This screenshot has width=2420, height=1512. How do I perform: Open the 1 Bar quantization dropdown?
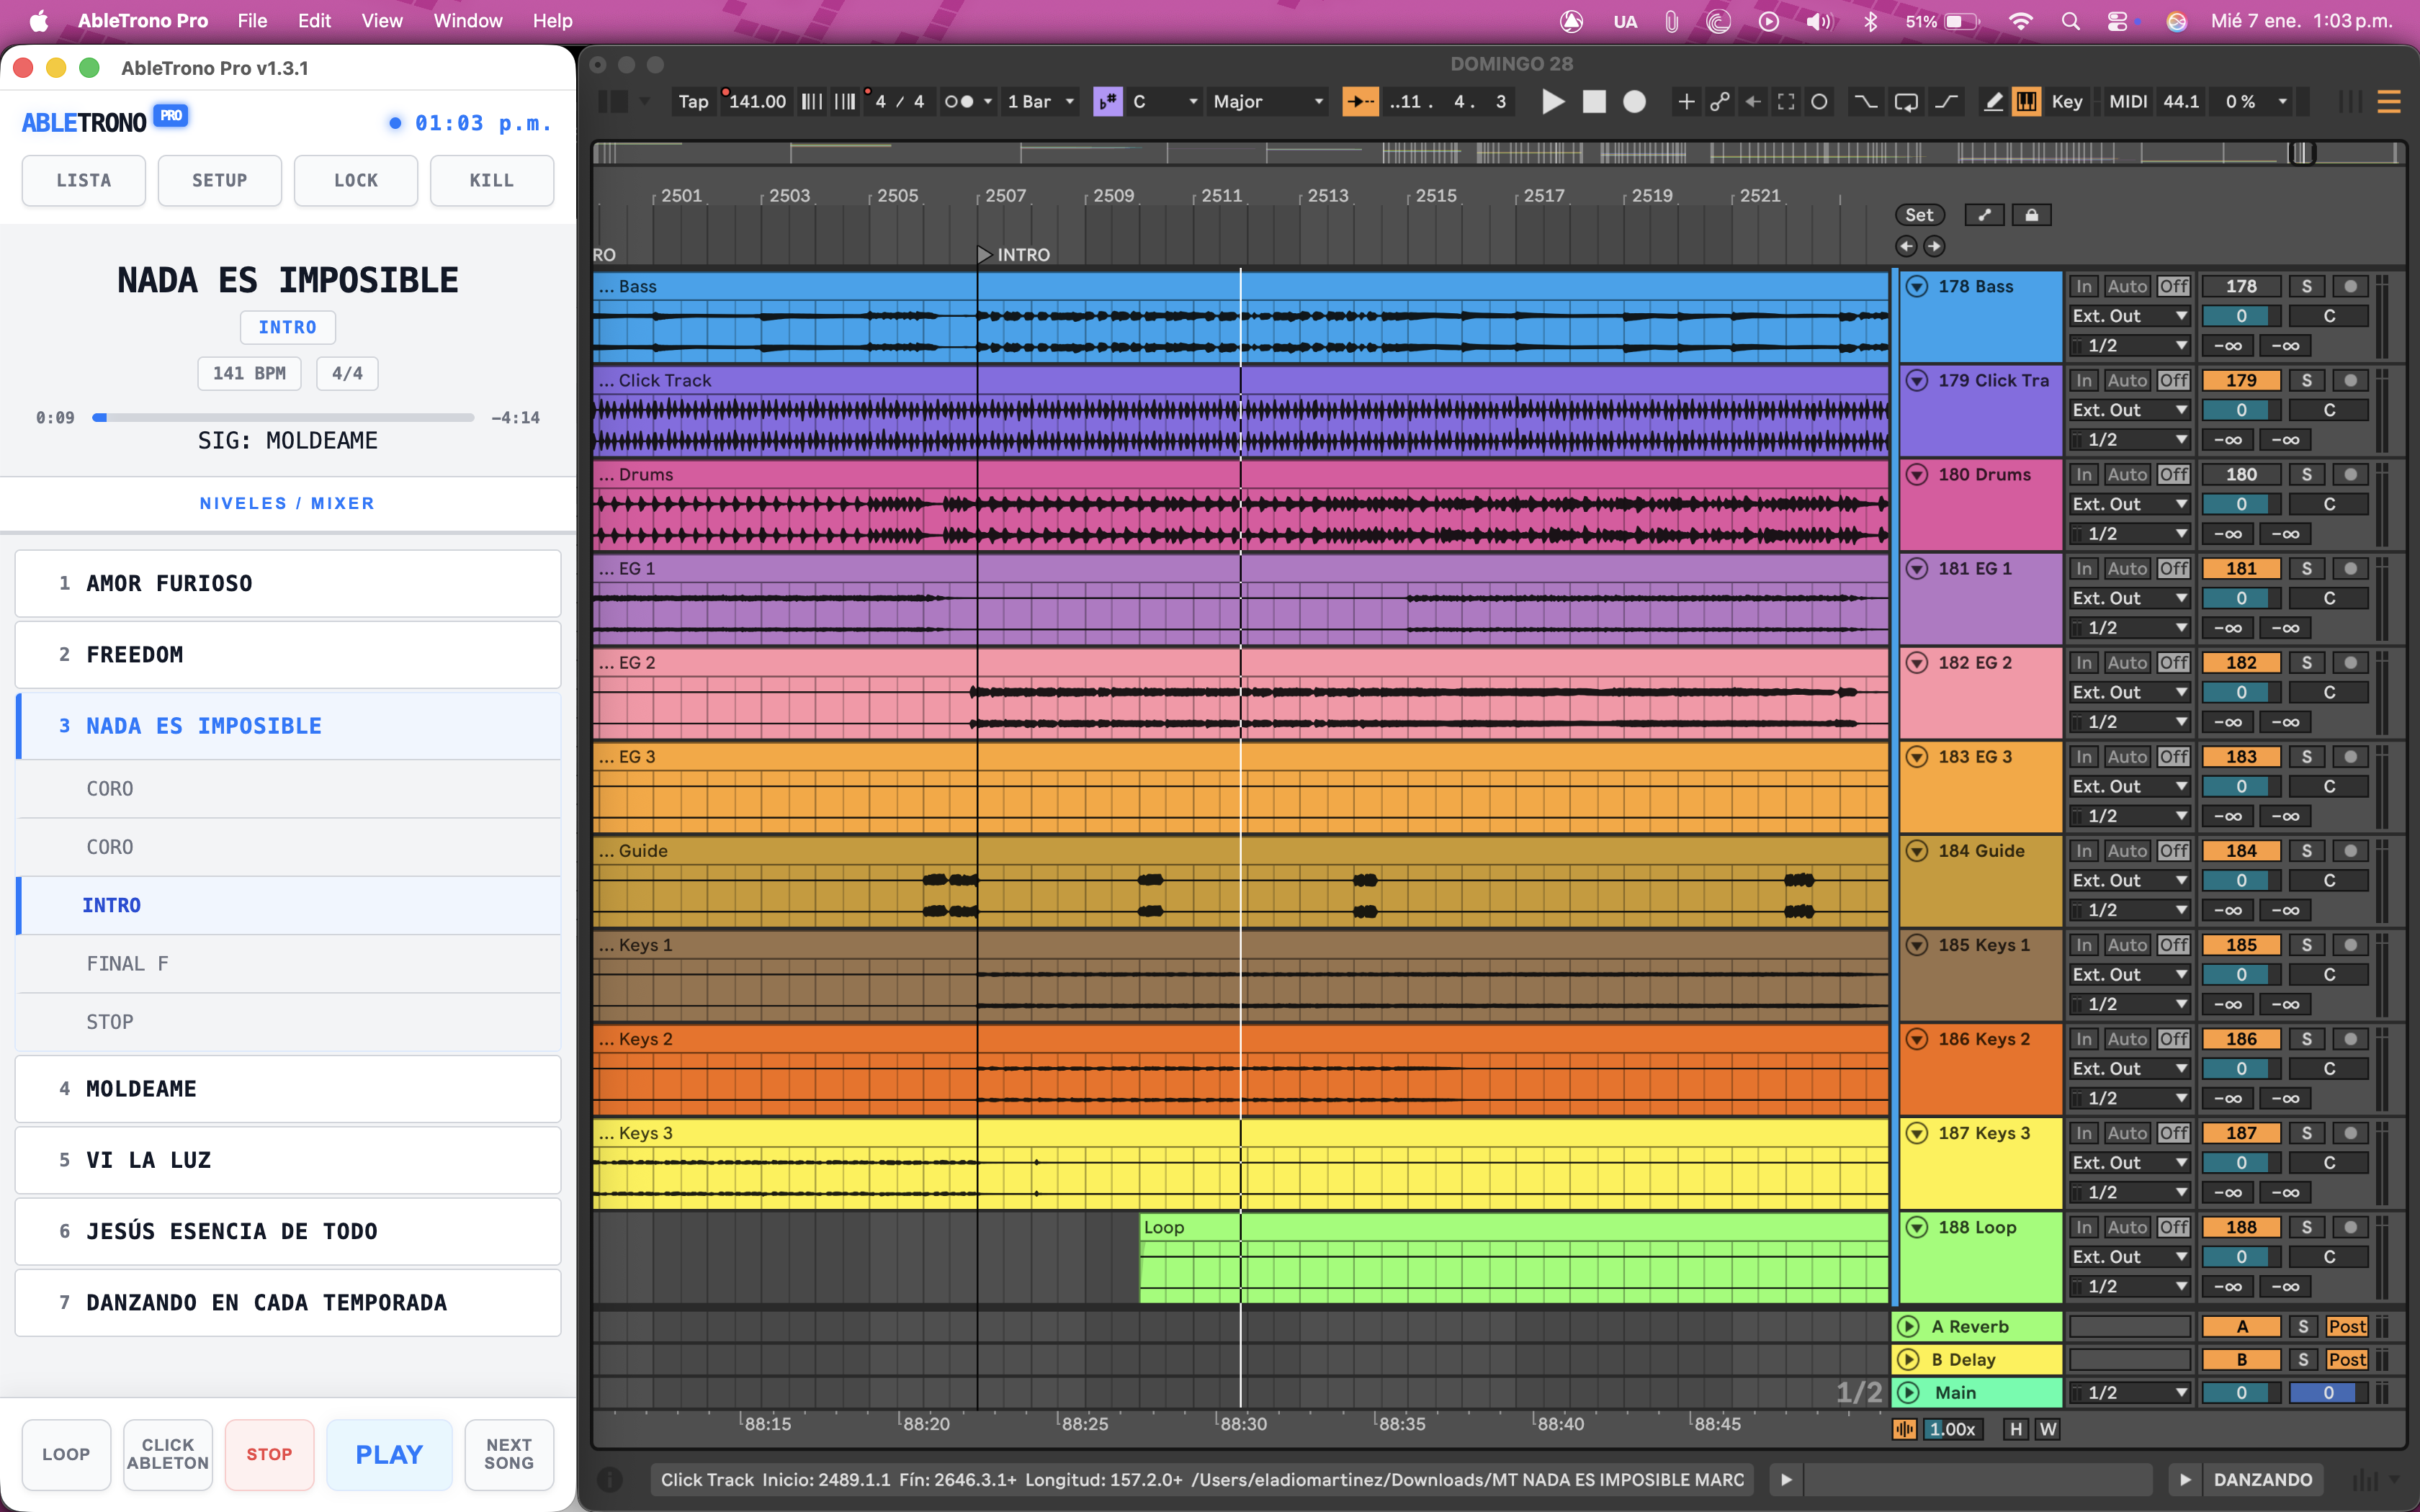(1040, 101)
